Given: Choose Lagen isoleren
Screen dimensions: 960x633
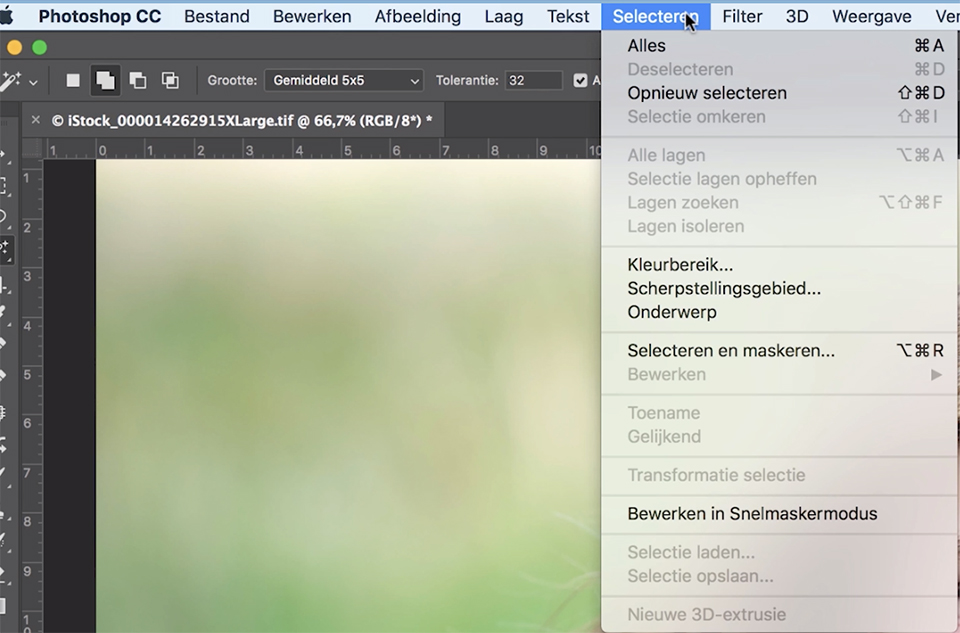Looking at the screenshot, I should pyautogui.click(x=779, y=226).
